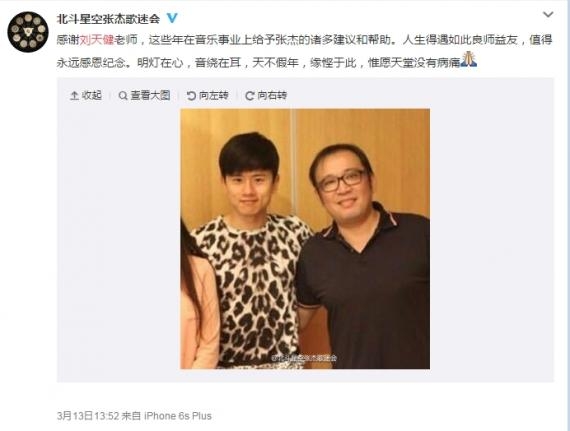The height and width of the screenshot is (431, 570).
Task: Click the watermark text on photo
Action: (x=305, y=358)
